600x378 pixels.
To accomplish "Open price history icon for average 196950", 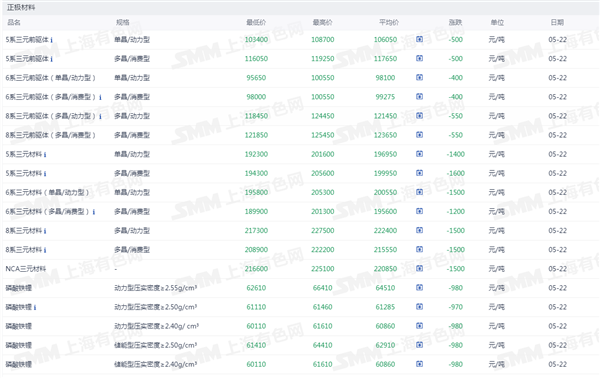I will (x=419, y=154).
